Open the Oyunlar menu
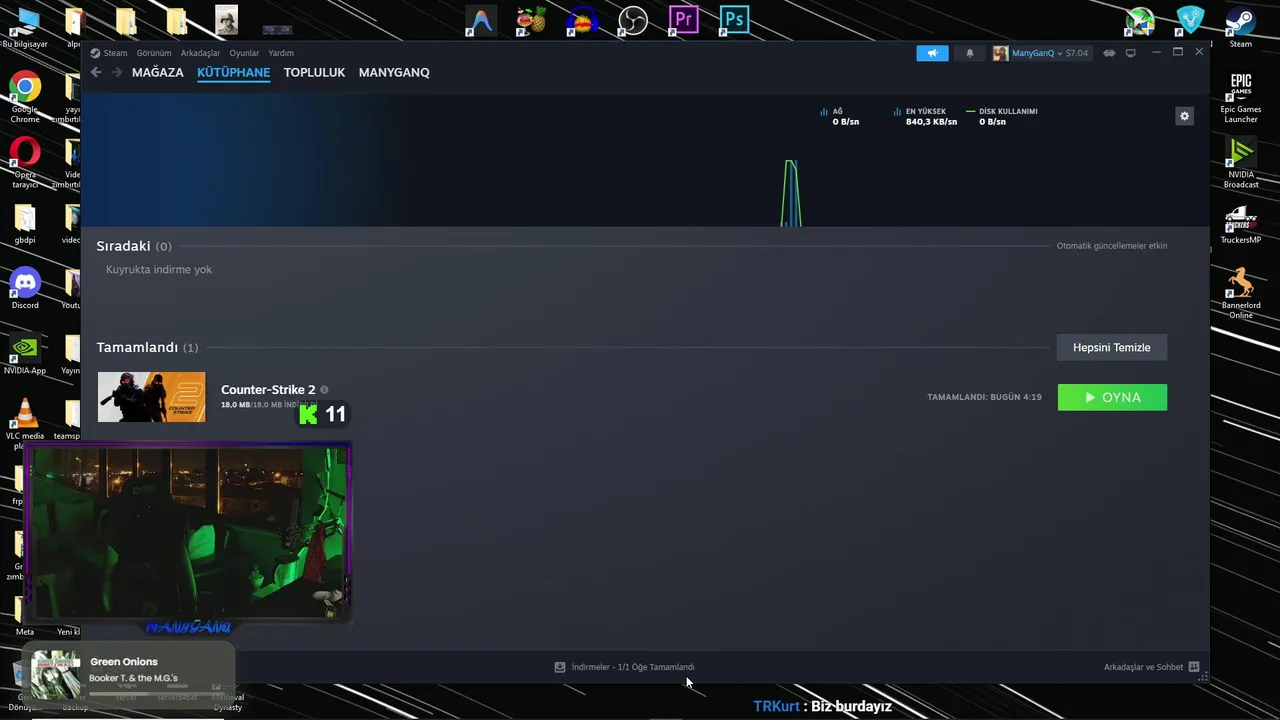This screenshot has height=720, width=1280. coord(244,53)
